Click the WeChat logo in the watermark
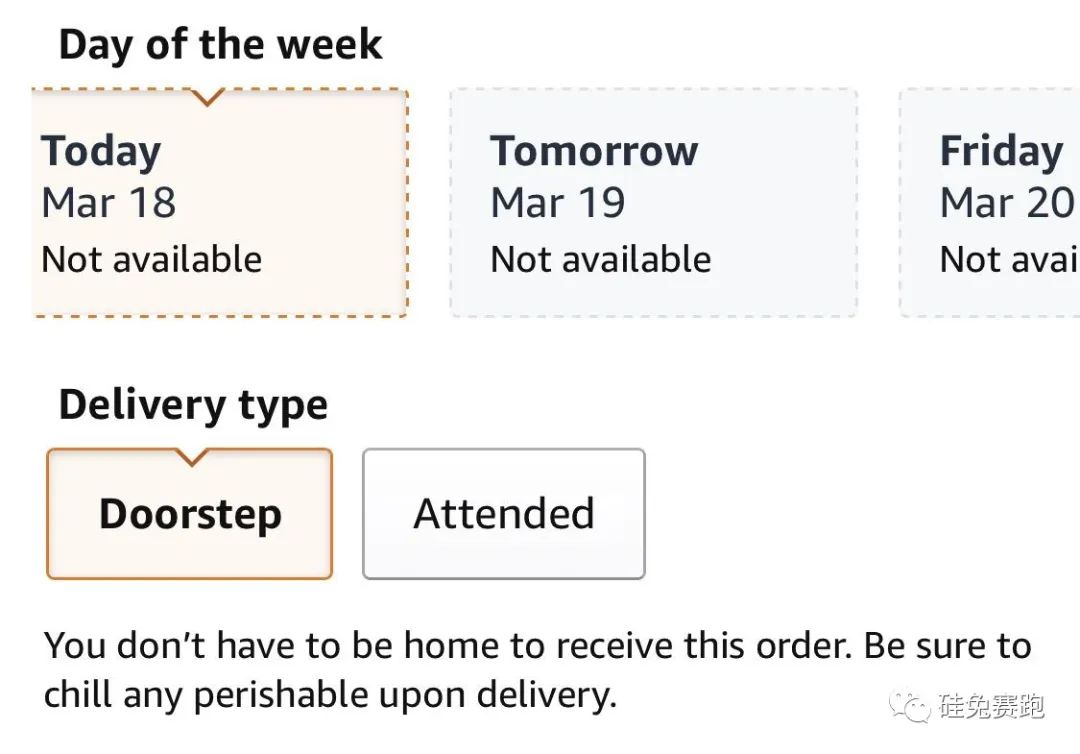The width and height of the screenshot is (1080, 754). pyautogui.click(x=913, y=706)
